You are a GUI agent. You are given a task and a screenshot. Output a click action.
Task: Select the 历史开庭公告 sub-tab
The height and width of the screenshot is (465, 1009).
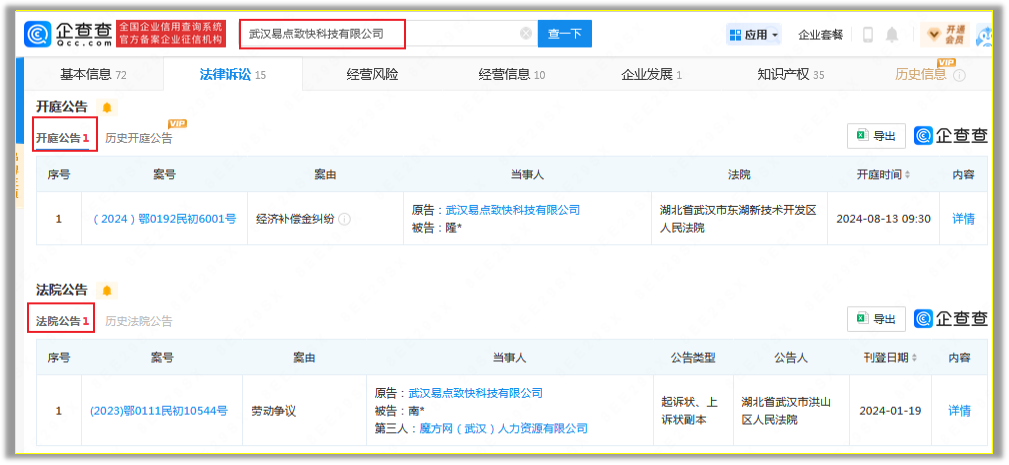pyautogui.click(x=139, y=138)
